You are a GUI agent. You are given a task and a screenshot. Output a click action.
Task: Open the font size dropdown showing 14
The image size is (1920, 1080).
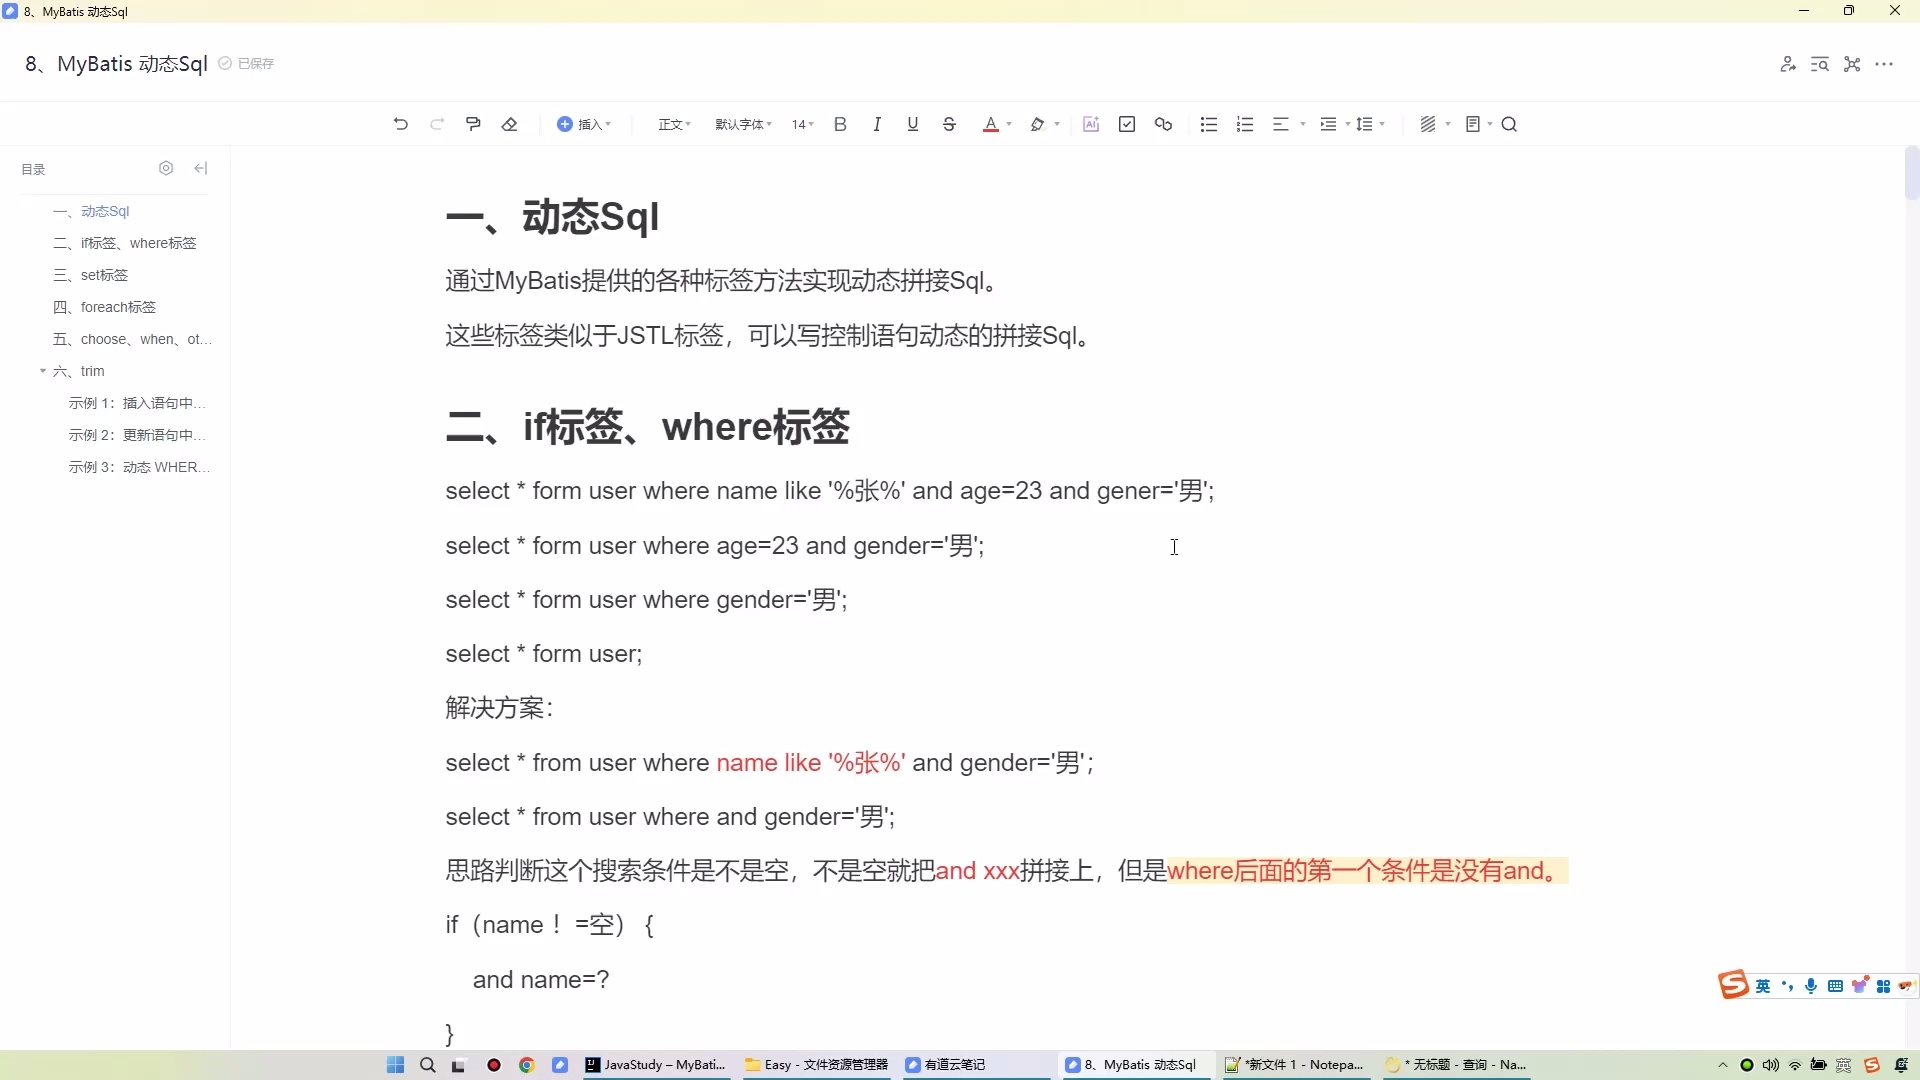point(801,124)
